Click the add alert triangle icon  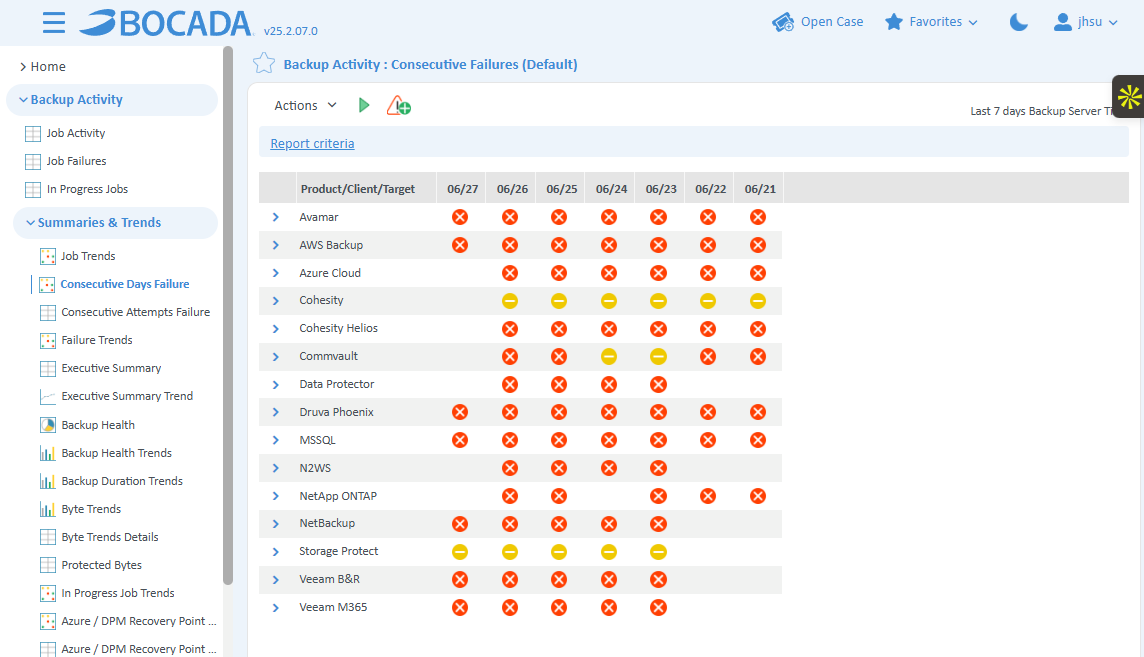click(399, 105)
